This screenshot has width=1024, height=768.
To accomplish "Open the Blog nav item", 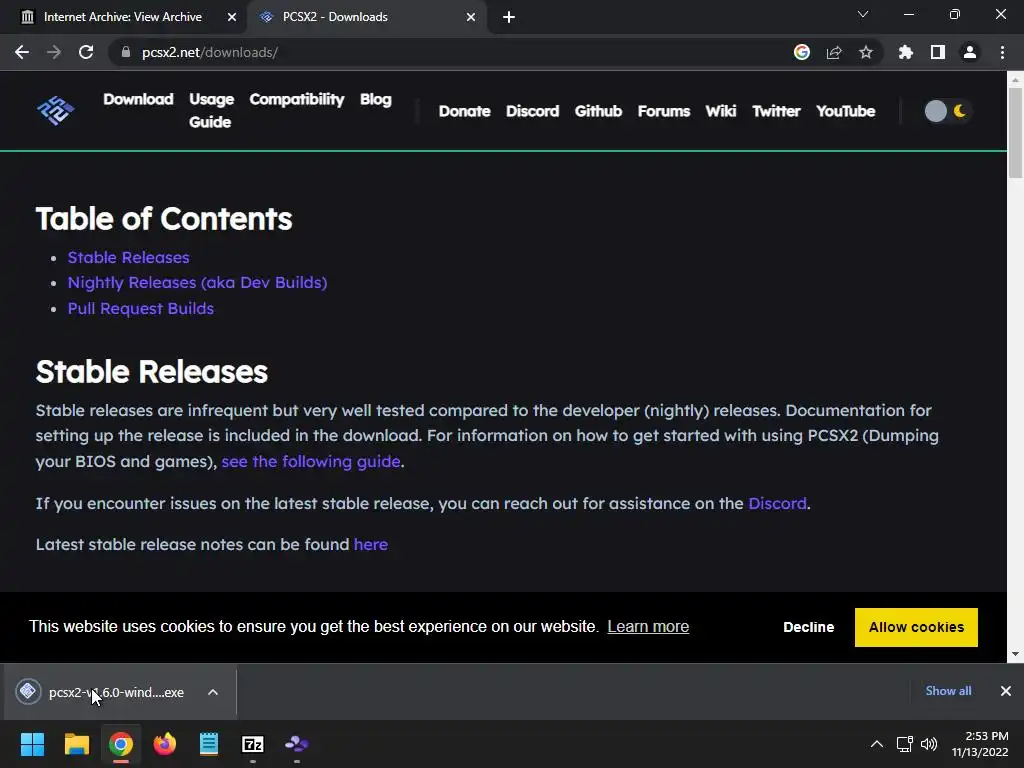I will [376, 99].
